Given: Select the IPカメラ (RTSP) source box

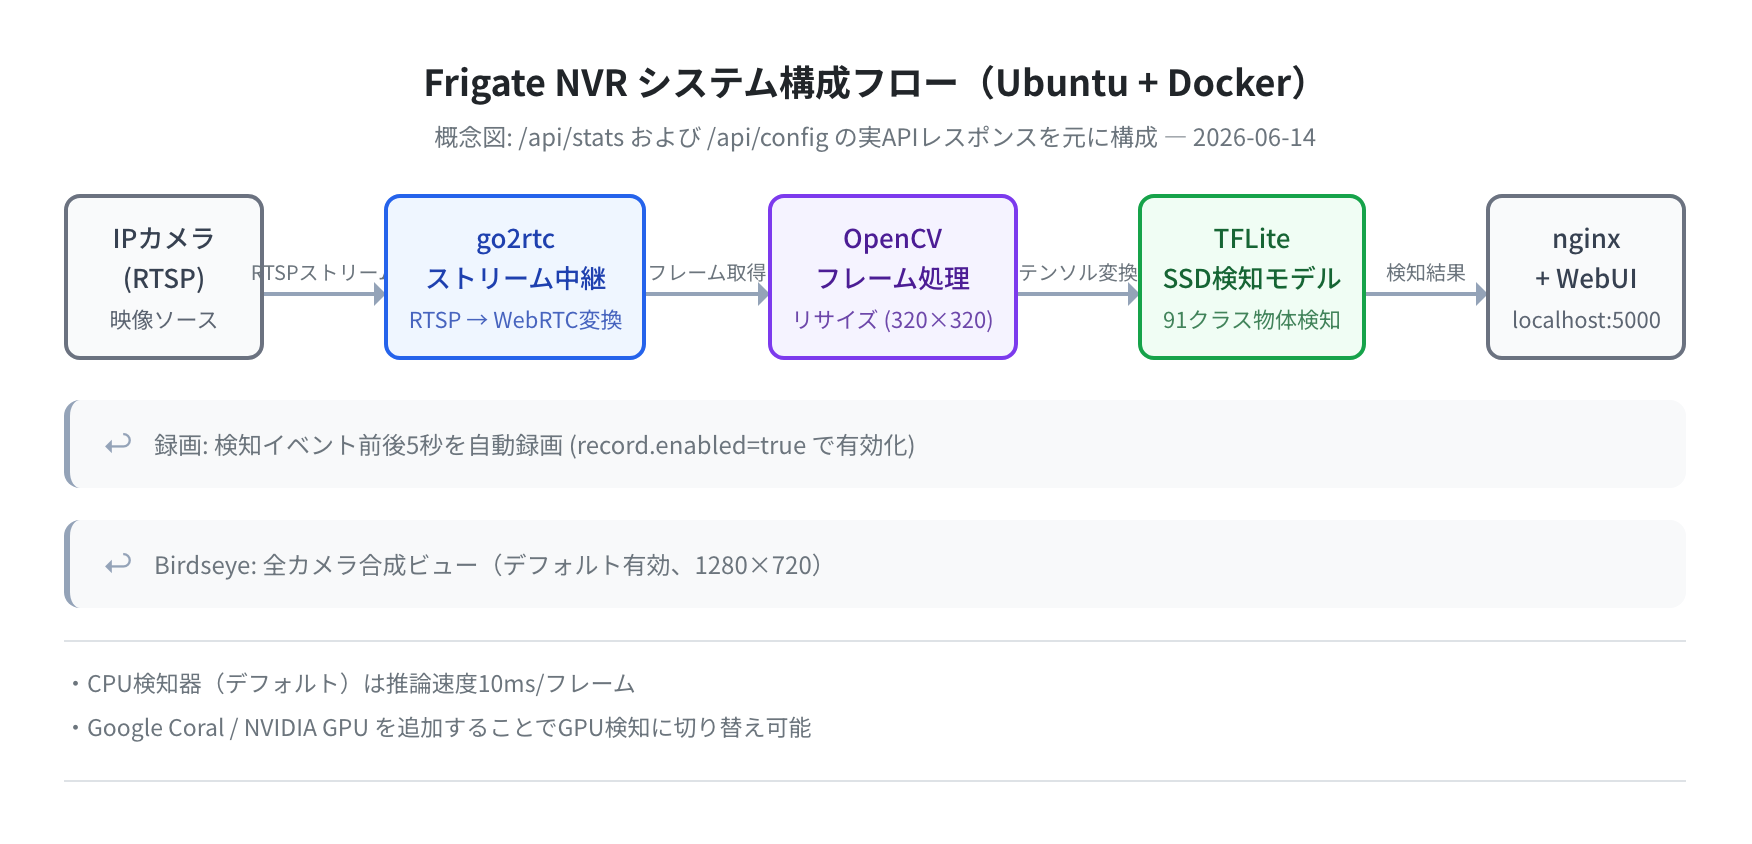Looking at the screenshot, I should tap(164, 277).
